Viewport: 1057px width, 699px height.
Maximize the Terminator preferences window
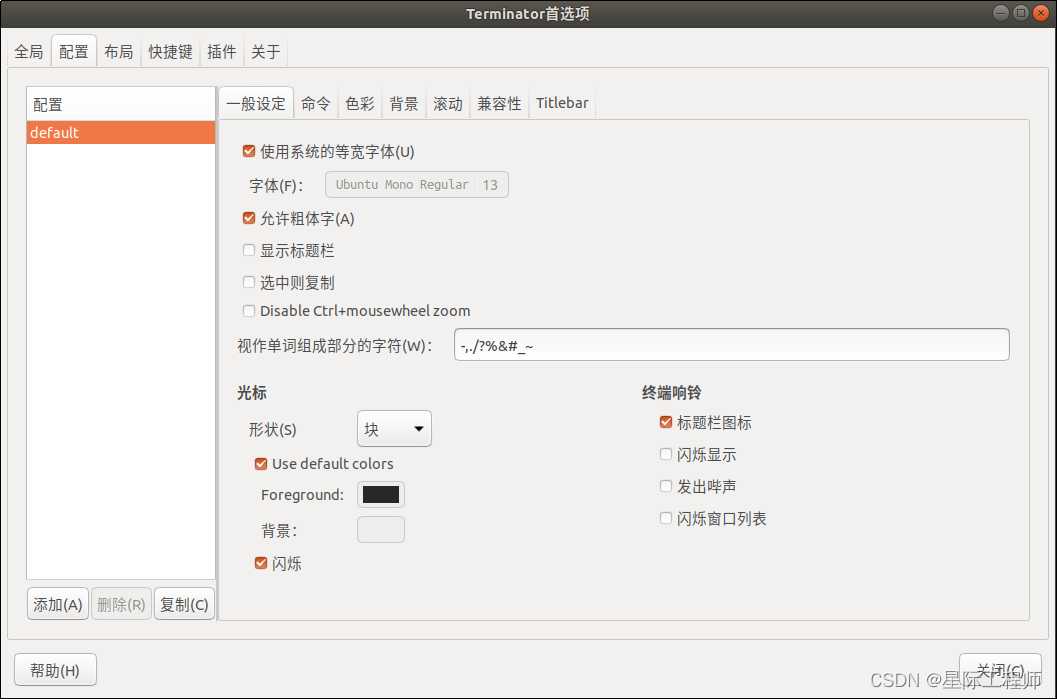pos(1021,13)
